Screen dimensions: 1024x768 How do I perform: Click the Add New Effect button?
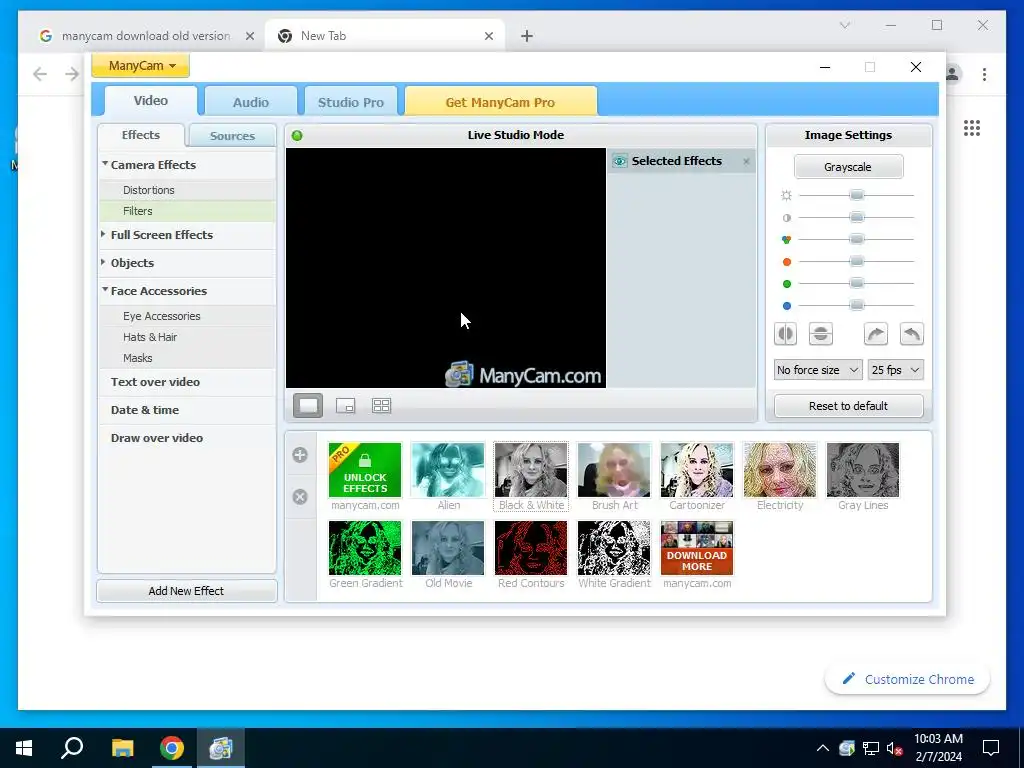tap(186, 590)
